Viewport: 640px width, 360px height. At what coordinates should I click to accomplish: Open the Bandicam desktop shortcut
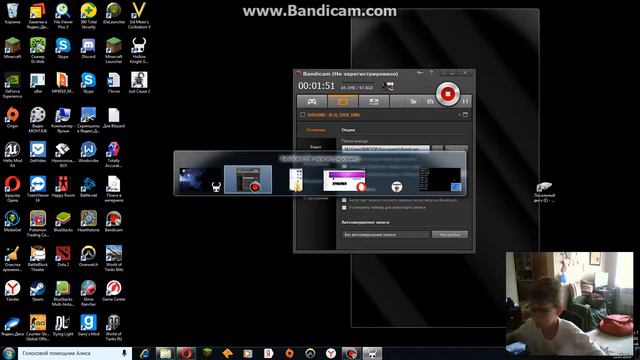tap(114, 222)
